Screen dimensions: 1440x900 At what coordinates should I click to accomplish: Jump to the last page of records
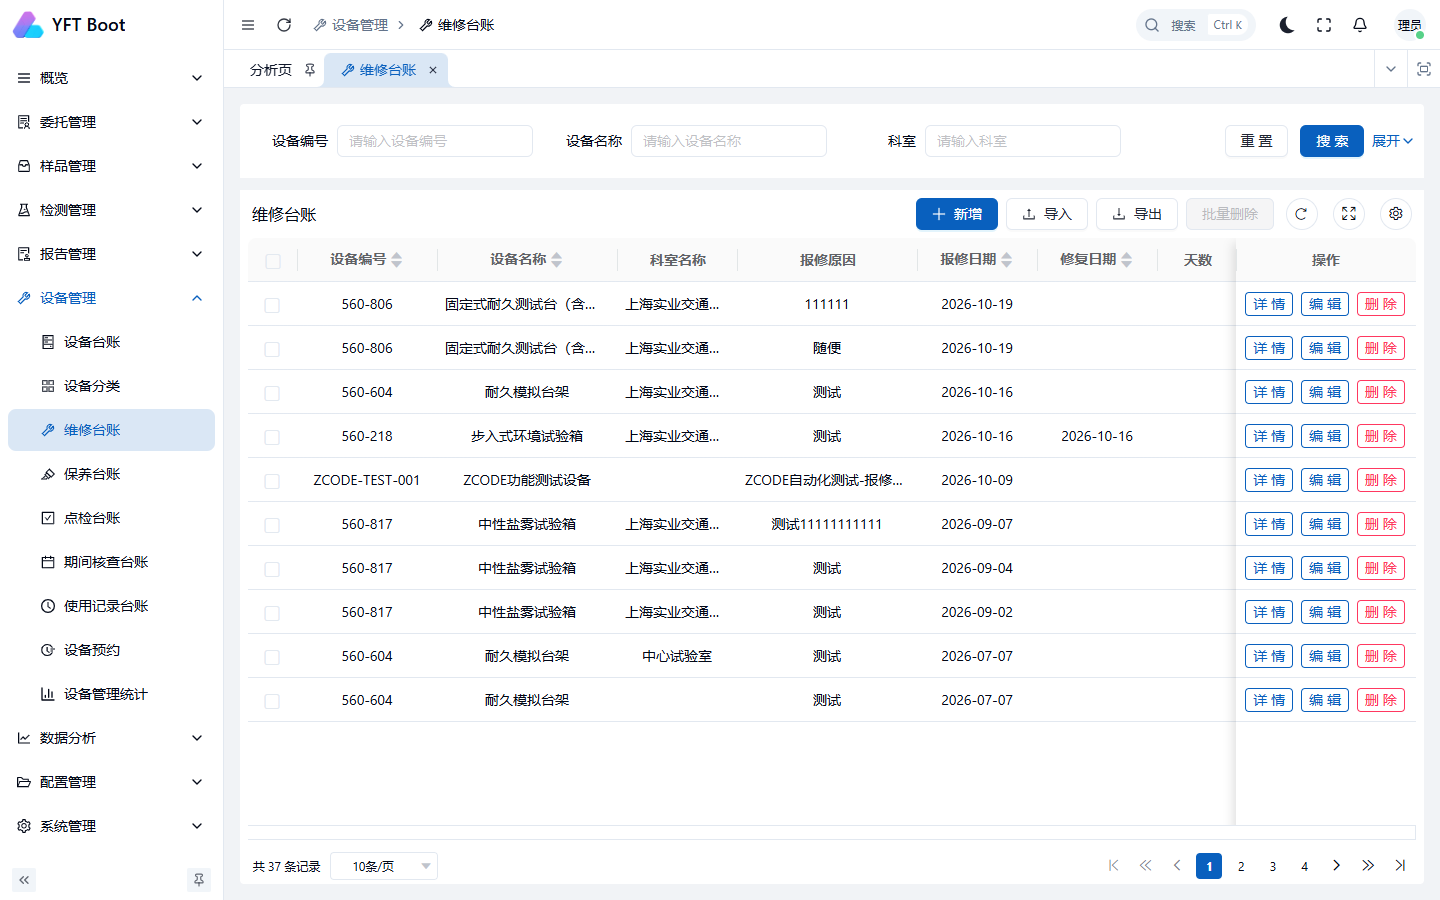click(1400, 866)
